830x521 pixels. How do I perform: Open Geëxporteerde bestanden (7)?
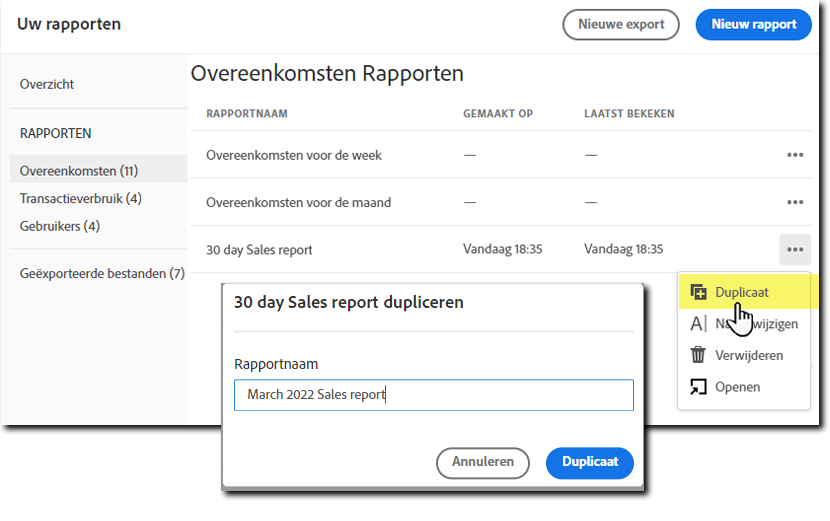(102, 273)
